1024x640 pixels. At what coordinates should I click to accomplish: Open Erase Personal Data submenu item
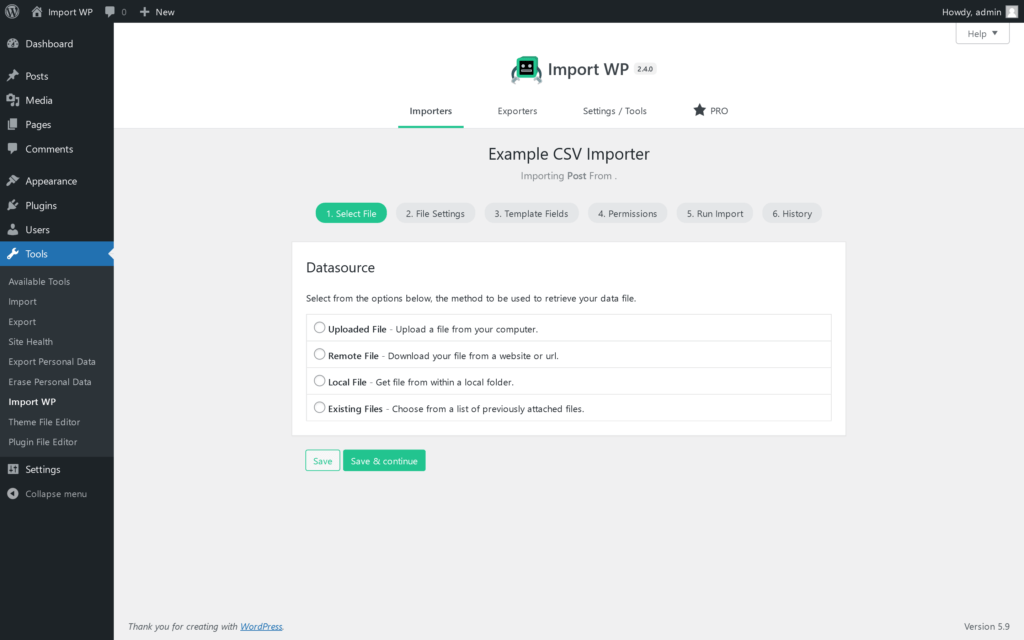pyautogui.click(x=50, y=382)
